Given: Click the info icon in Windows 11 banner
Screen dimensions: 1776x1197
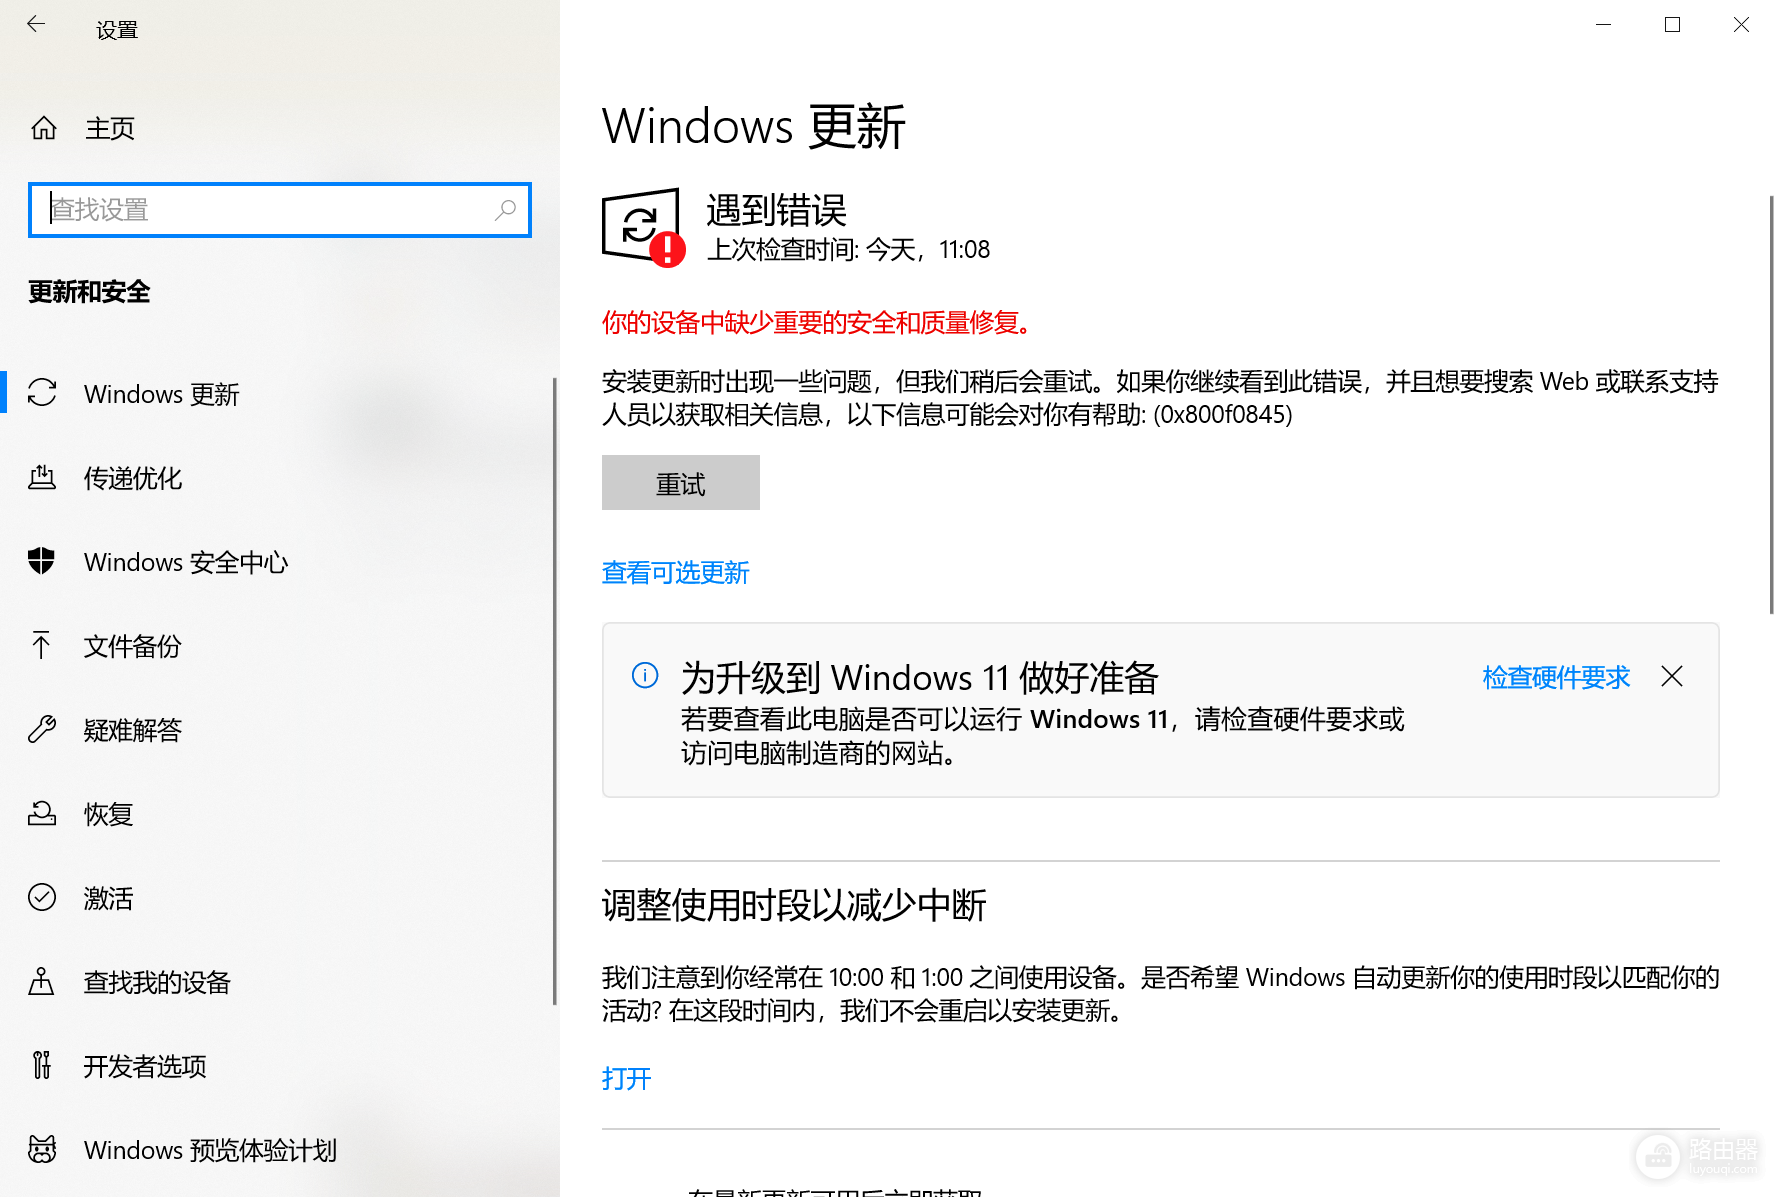Looking at the screenshot, I should (645, 675).
